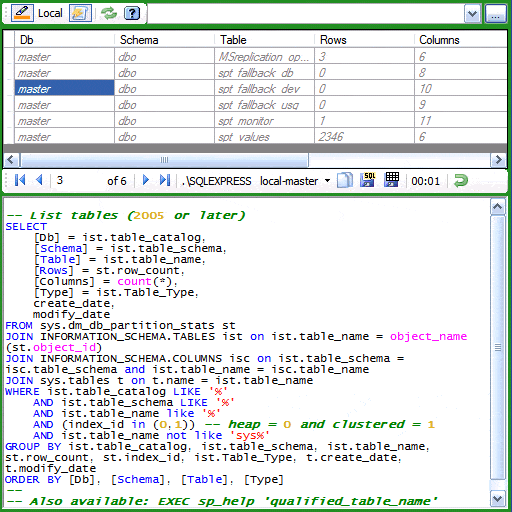
Task: Click the sys.dm_db_partition_stats text in FROM line
Action: coord(127,326)
